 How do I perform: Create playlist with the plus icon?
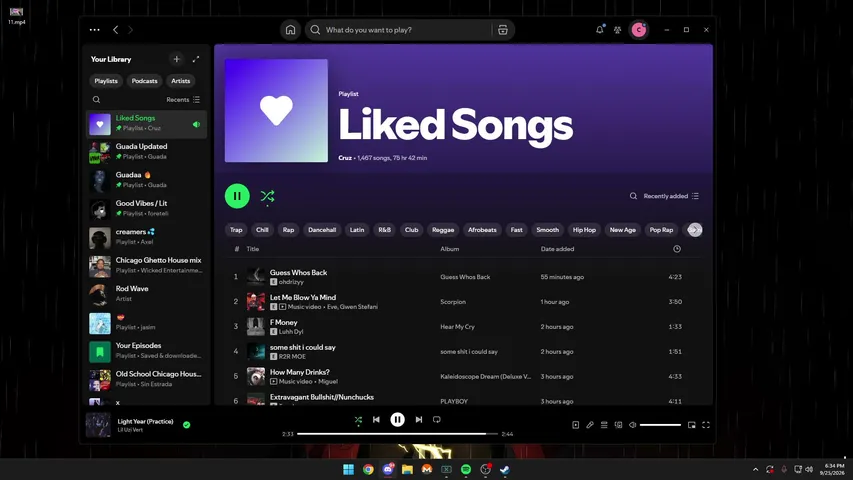[176, 59]
